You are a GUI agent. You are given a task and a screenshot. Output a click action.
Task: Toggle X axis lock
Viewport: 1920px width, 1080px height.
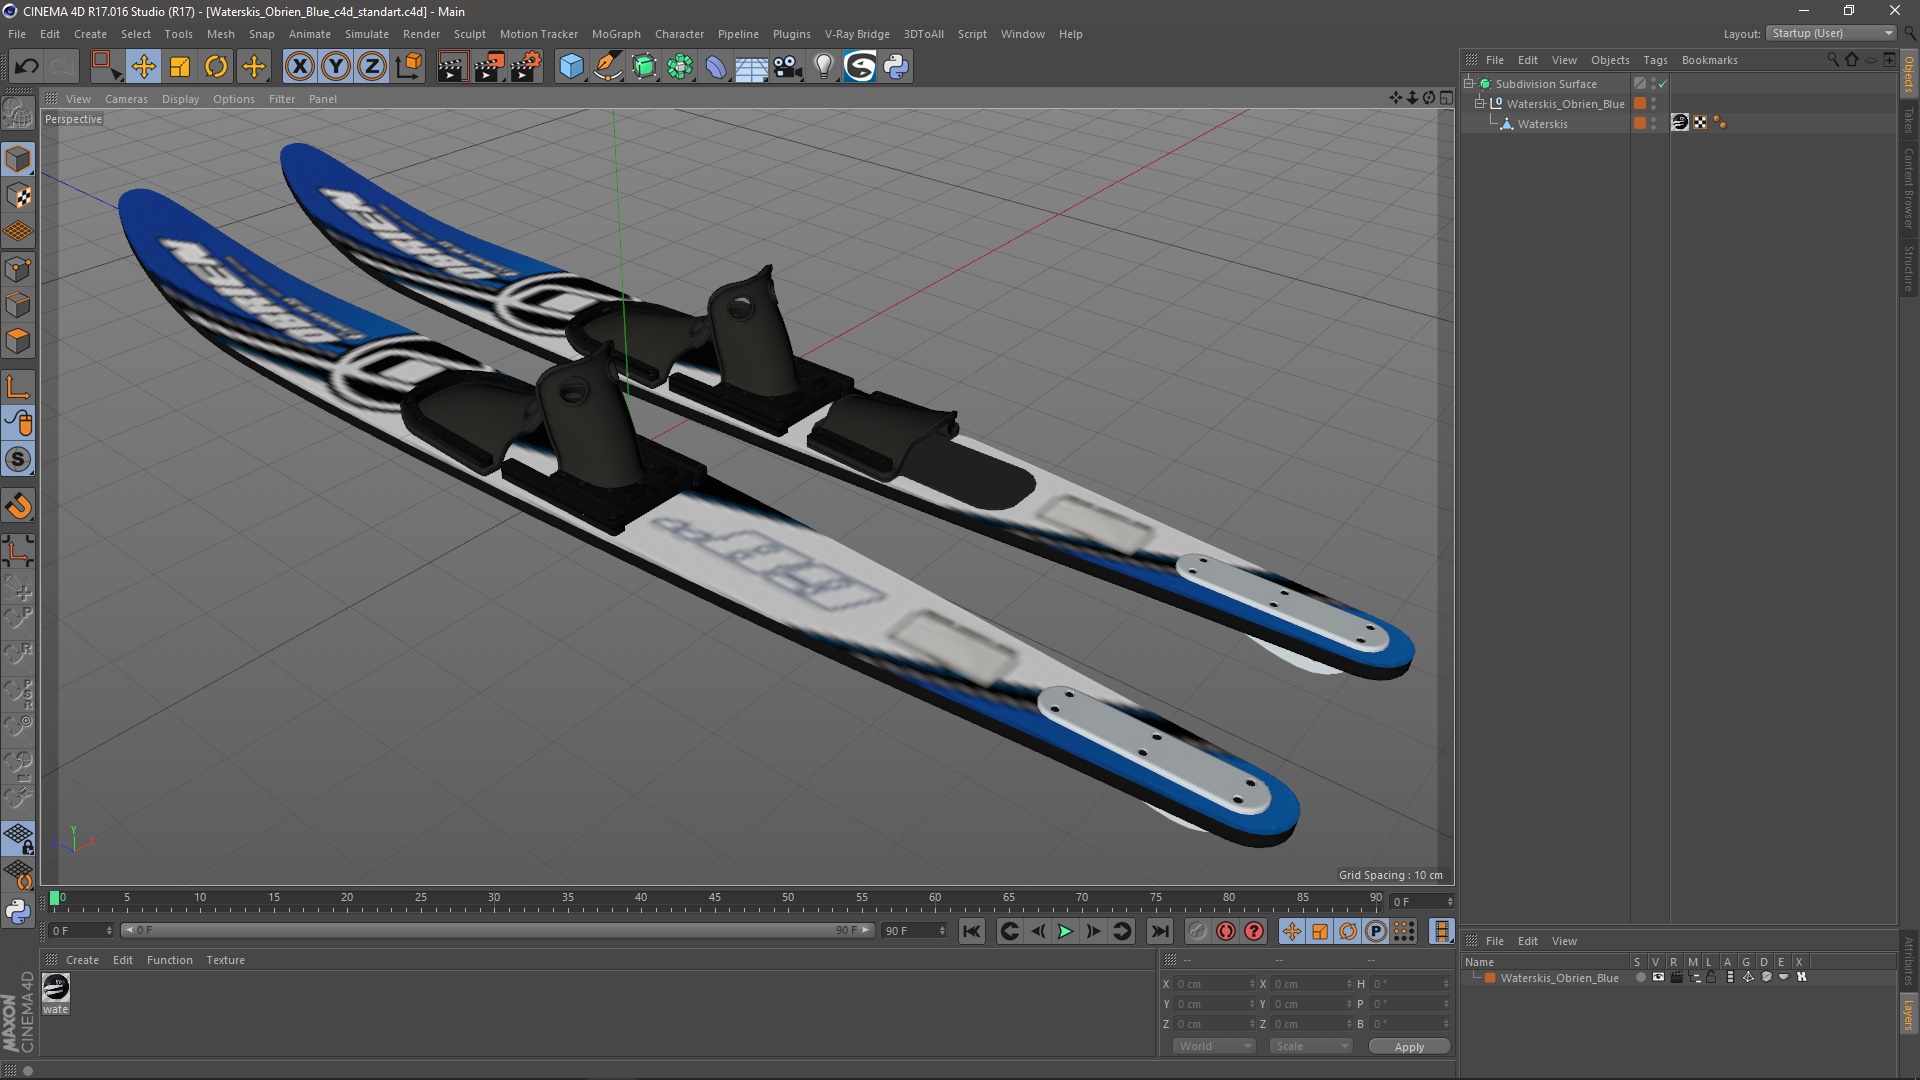(x=299, y=67)
